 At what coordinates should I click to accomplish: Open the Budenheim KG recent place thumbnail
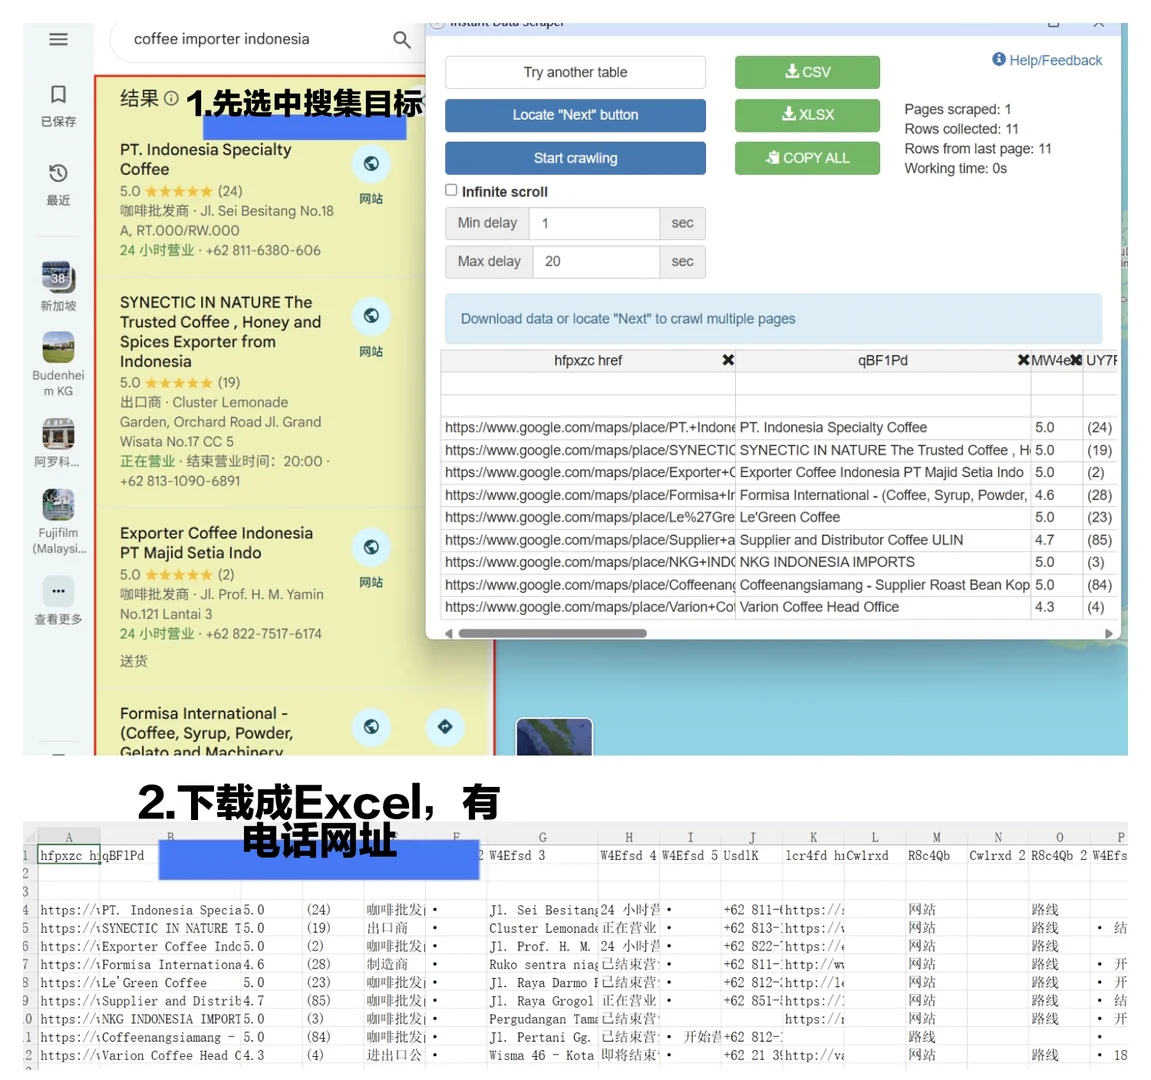tap(58, 347)
